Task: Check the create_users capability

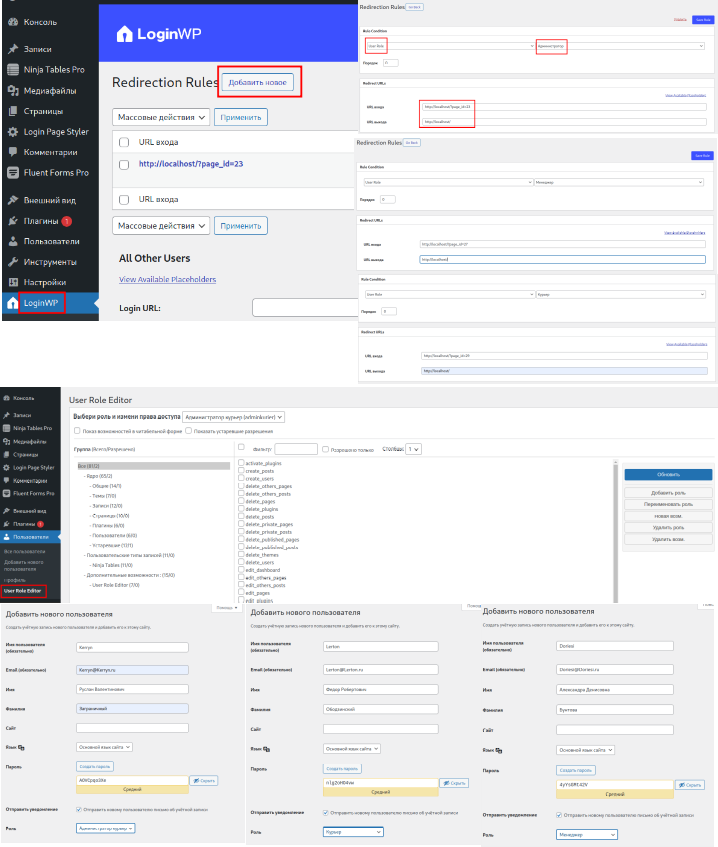Action: (x=241, y=478)
